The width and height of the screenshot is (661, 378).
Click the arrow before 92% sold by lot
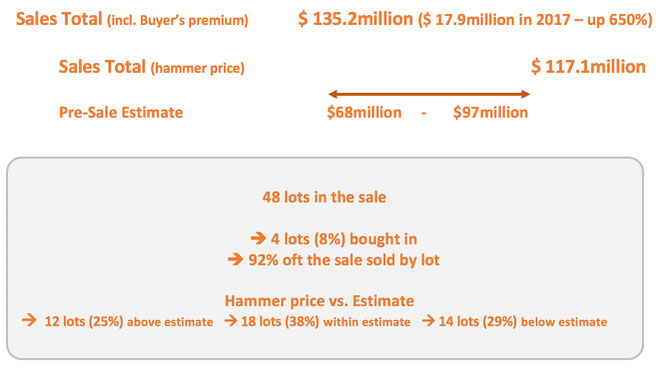tap(235, 259)
